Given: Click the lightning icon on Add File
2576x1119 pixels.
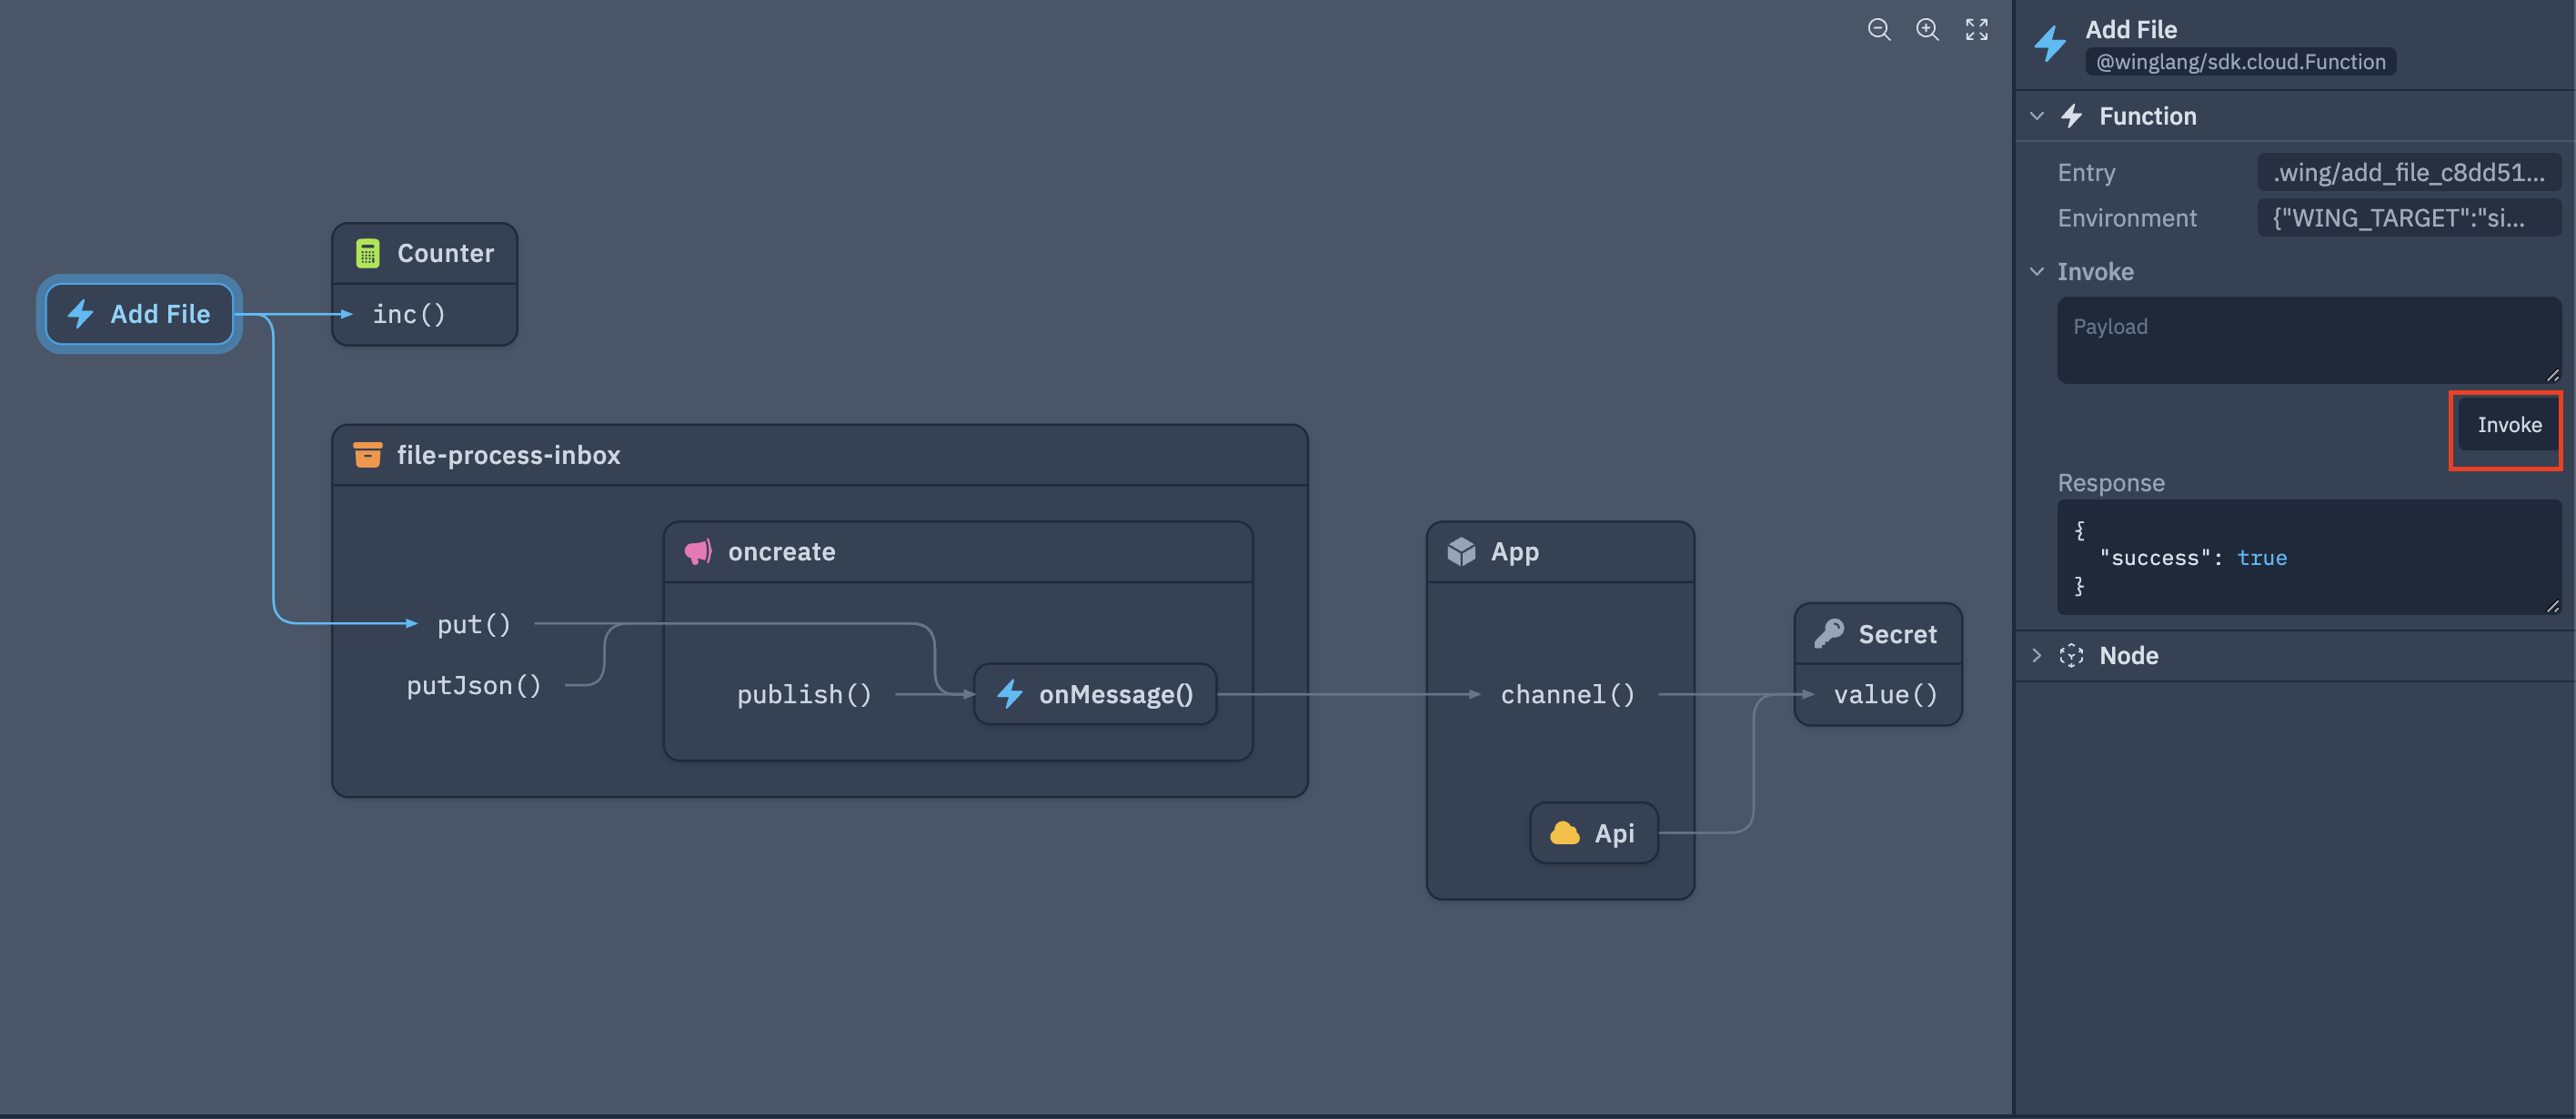Looking at the screenshot, I should coord(81,313).
